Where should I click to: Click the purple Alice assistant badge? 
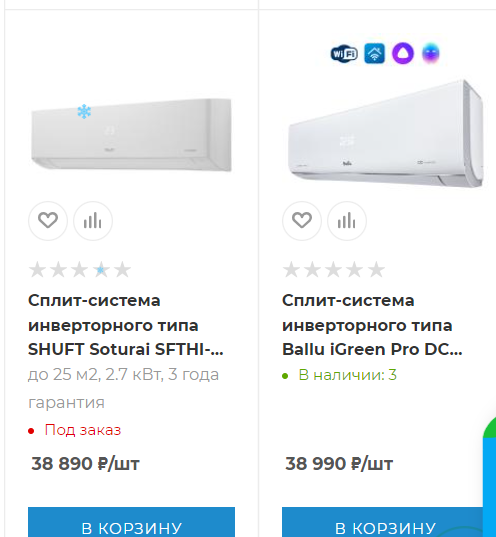coord(403,53)
